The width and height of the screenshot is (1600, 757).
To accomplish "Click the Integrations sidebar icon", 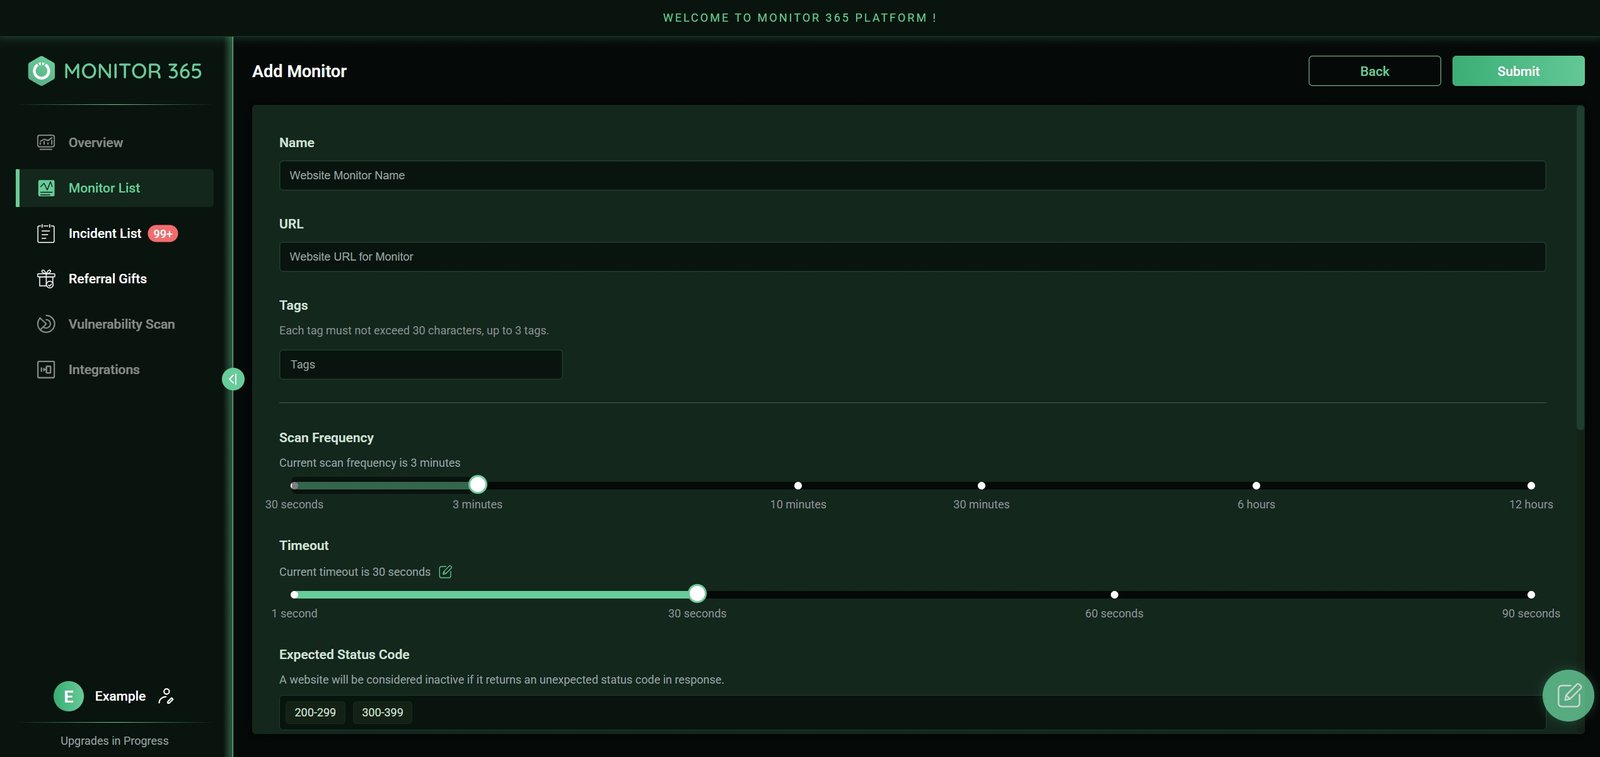I will click(x=46, y=370).
